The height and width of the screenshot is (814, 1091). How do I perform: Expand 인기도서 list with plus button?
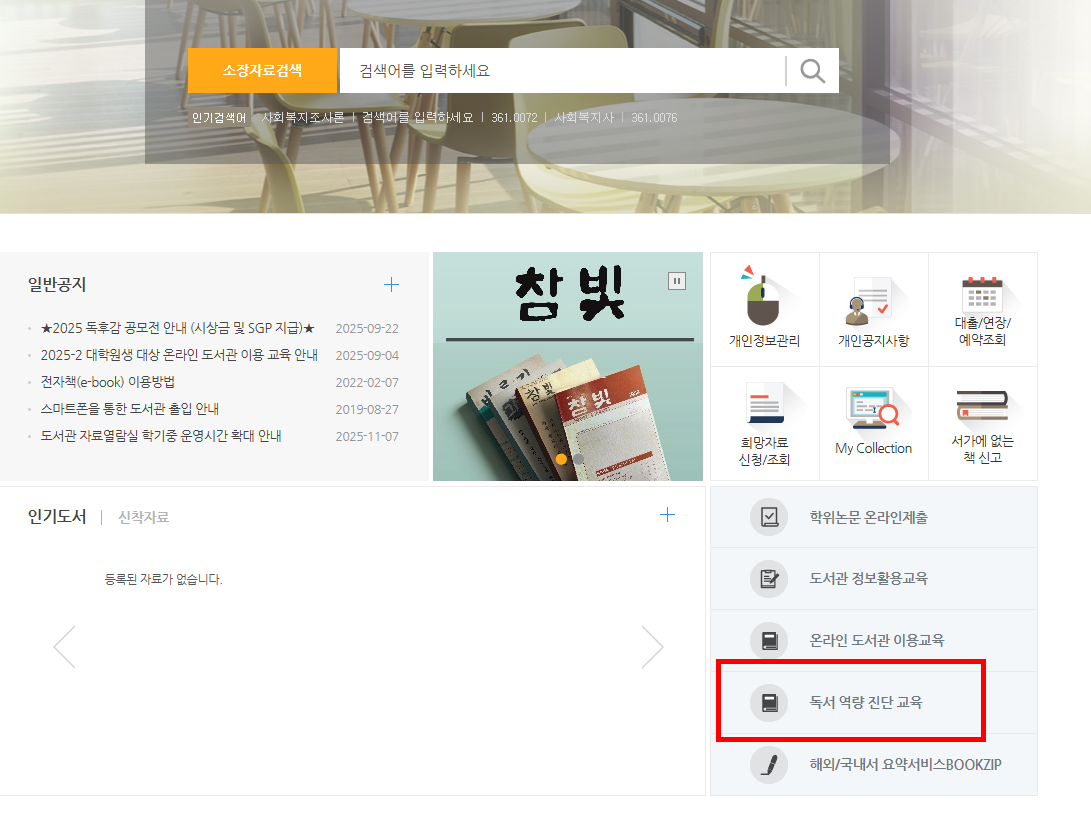pos(667,515)
